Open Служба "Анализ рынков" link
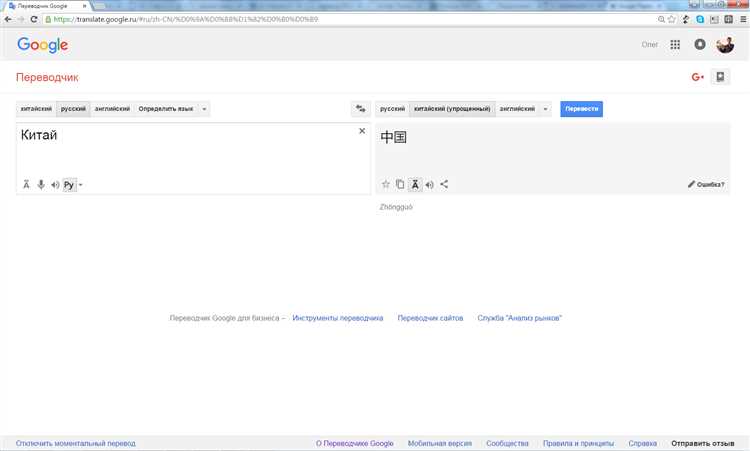750x451 pixels. [519, 318]
